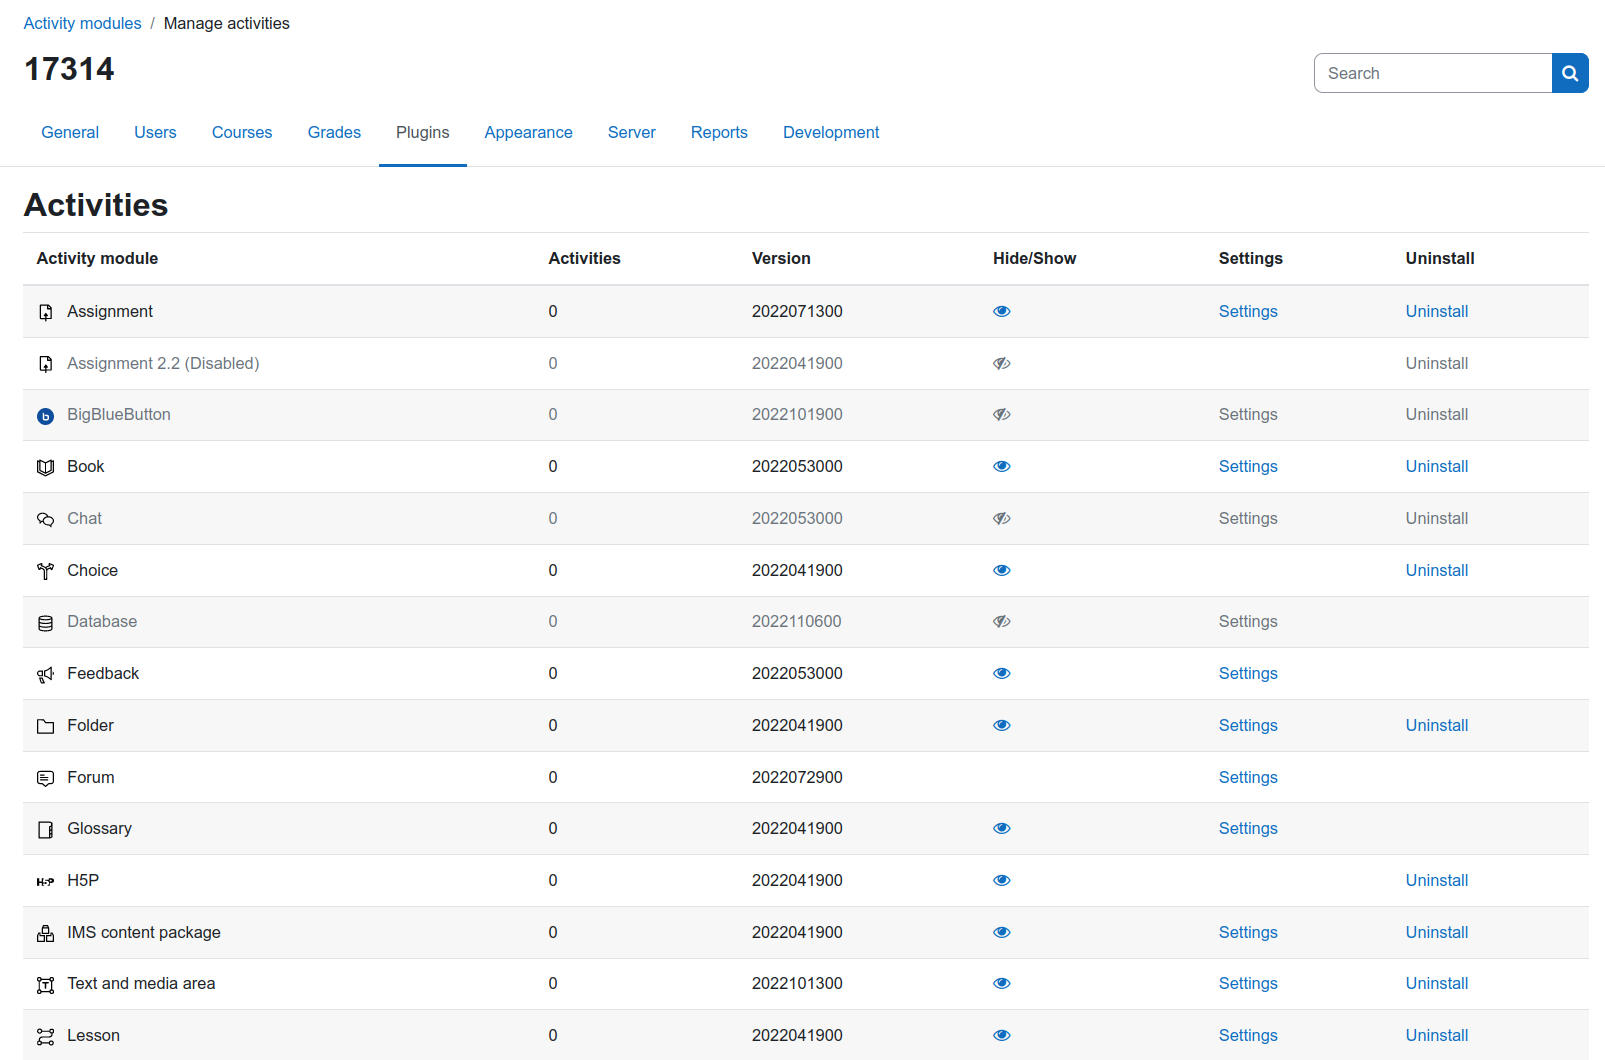
Task: Hide the Lesson module
Action: tap(1001, 1035)
